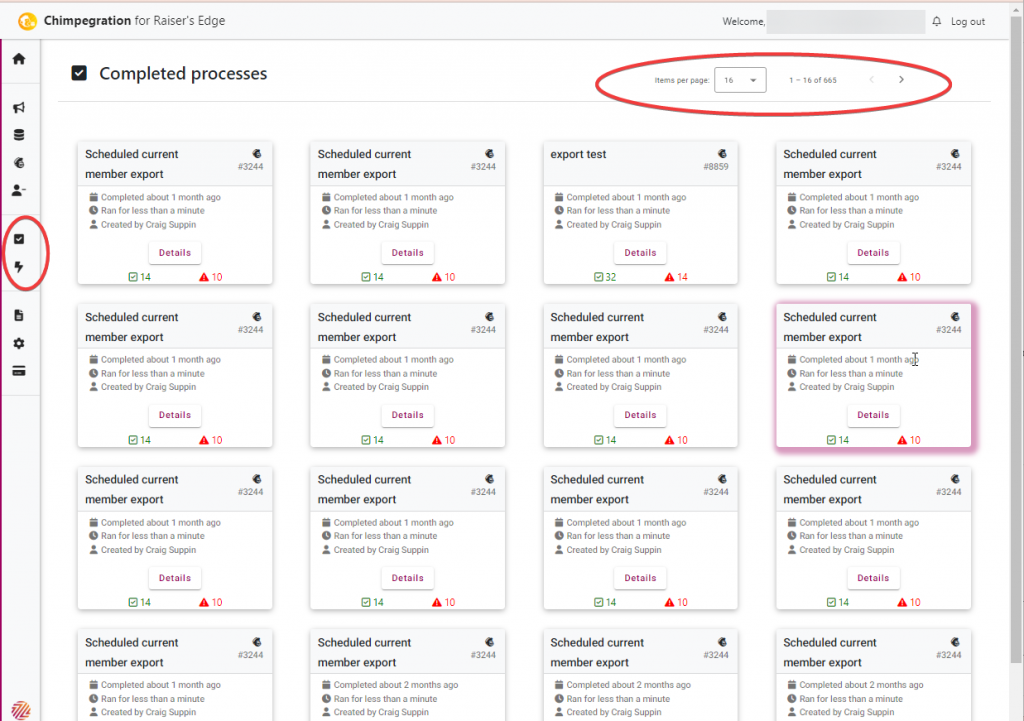The image size is (1024, 721).
Task: Open the Mailchimp monkey icon in sidebar
Action: point(19,163)
